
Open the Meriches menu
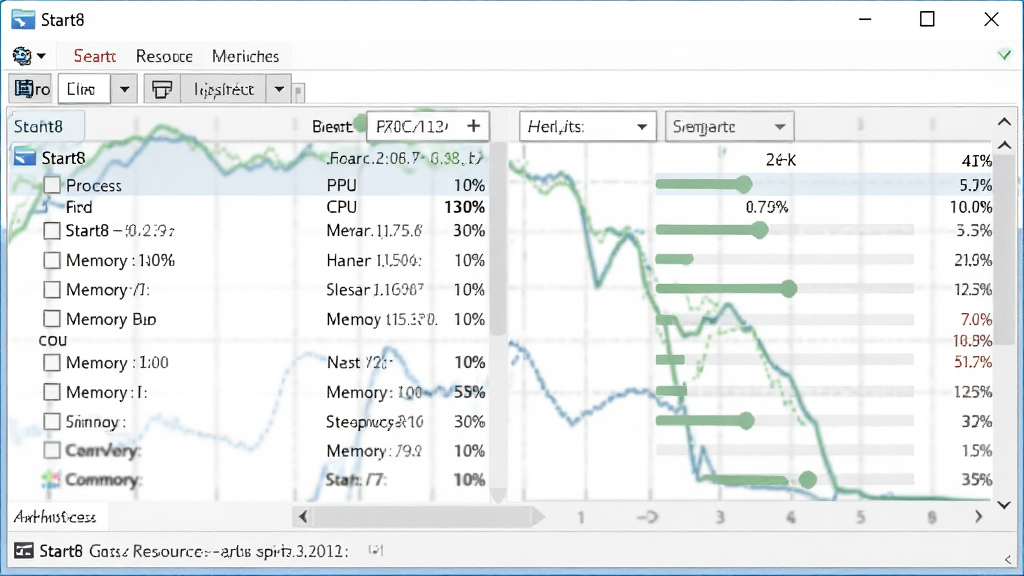click(246, 56)
